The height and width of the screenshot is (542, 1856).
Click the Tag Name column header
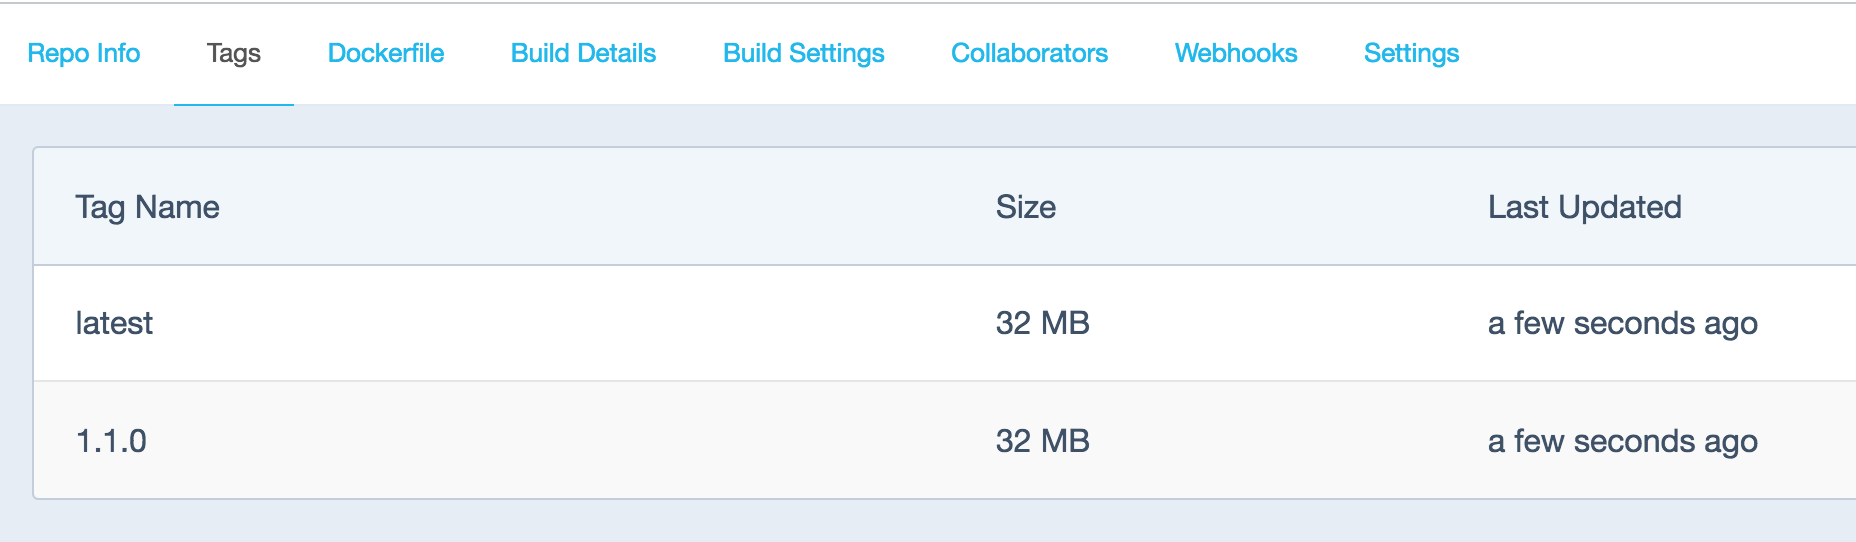click(148, 207)
